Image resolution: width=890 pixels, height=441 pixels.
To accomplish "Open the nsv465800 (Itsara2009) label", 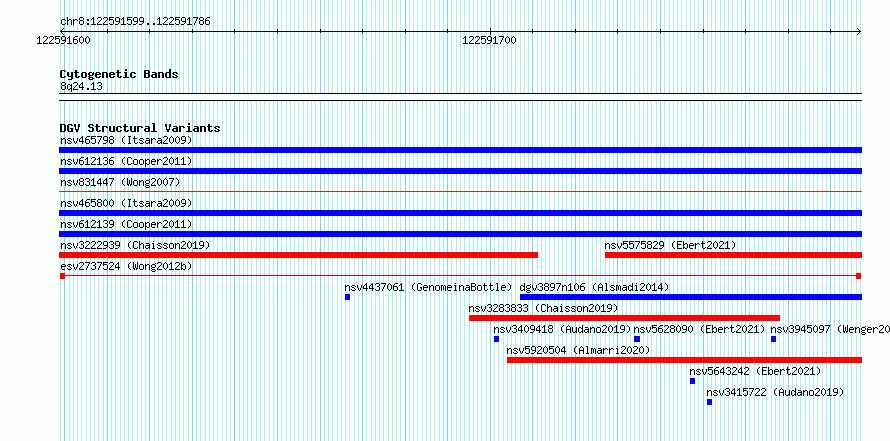I will [x=126, y=203].
